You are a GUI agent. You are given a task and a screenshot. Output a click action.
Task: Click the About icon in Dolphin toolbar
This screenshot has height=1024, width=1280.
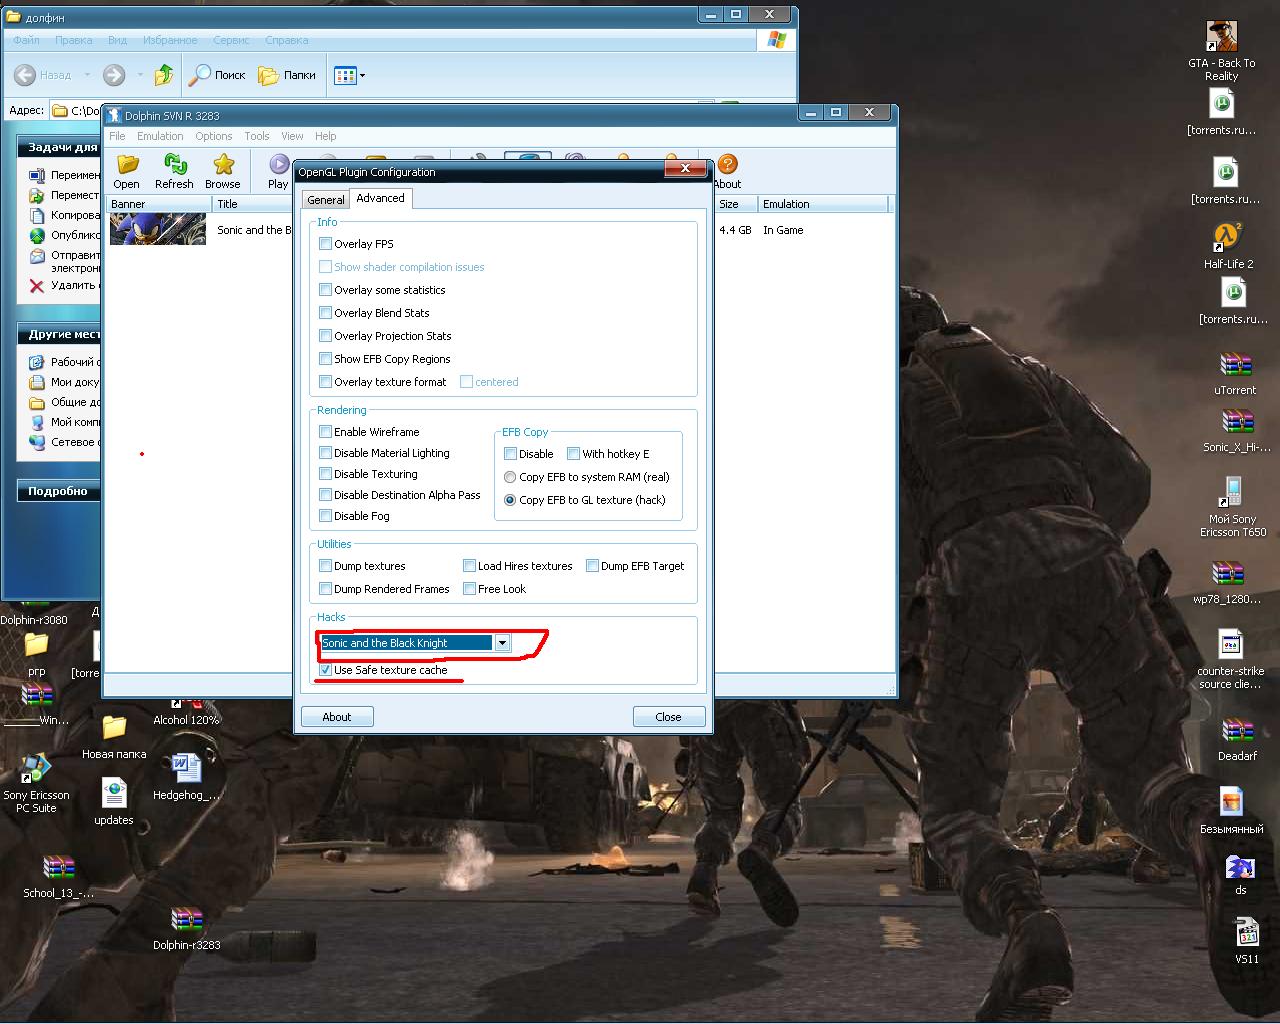pos(727,166)
